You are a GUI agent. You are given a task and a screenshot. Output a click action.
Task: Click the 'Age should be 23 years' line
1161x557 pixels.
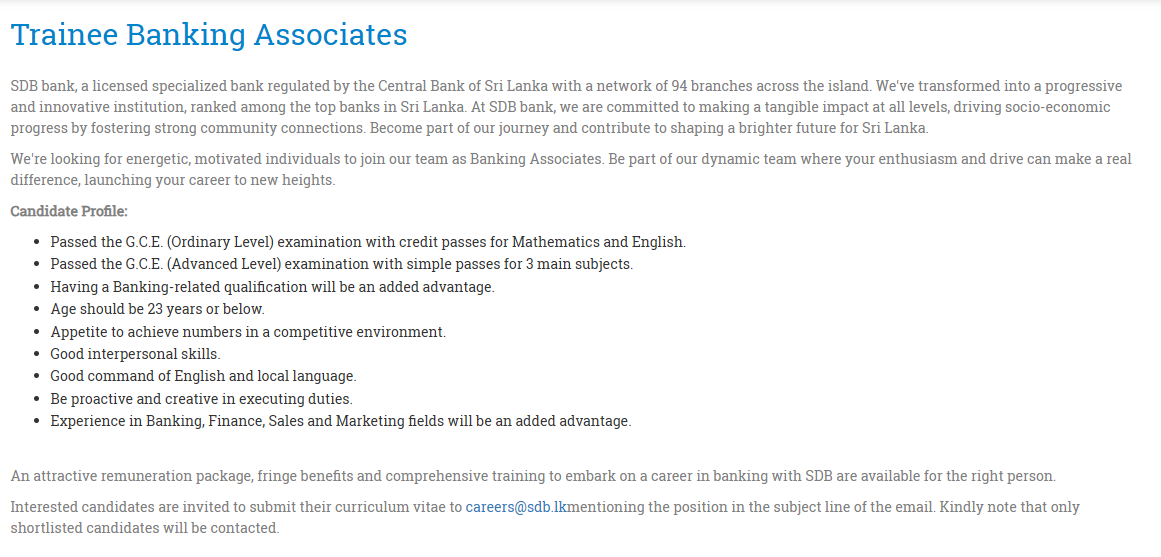point(157,309)
